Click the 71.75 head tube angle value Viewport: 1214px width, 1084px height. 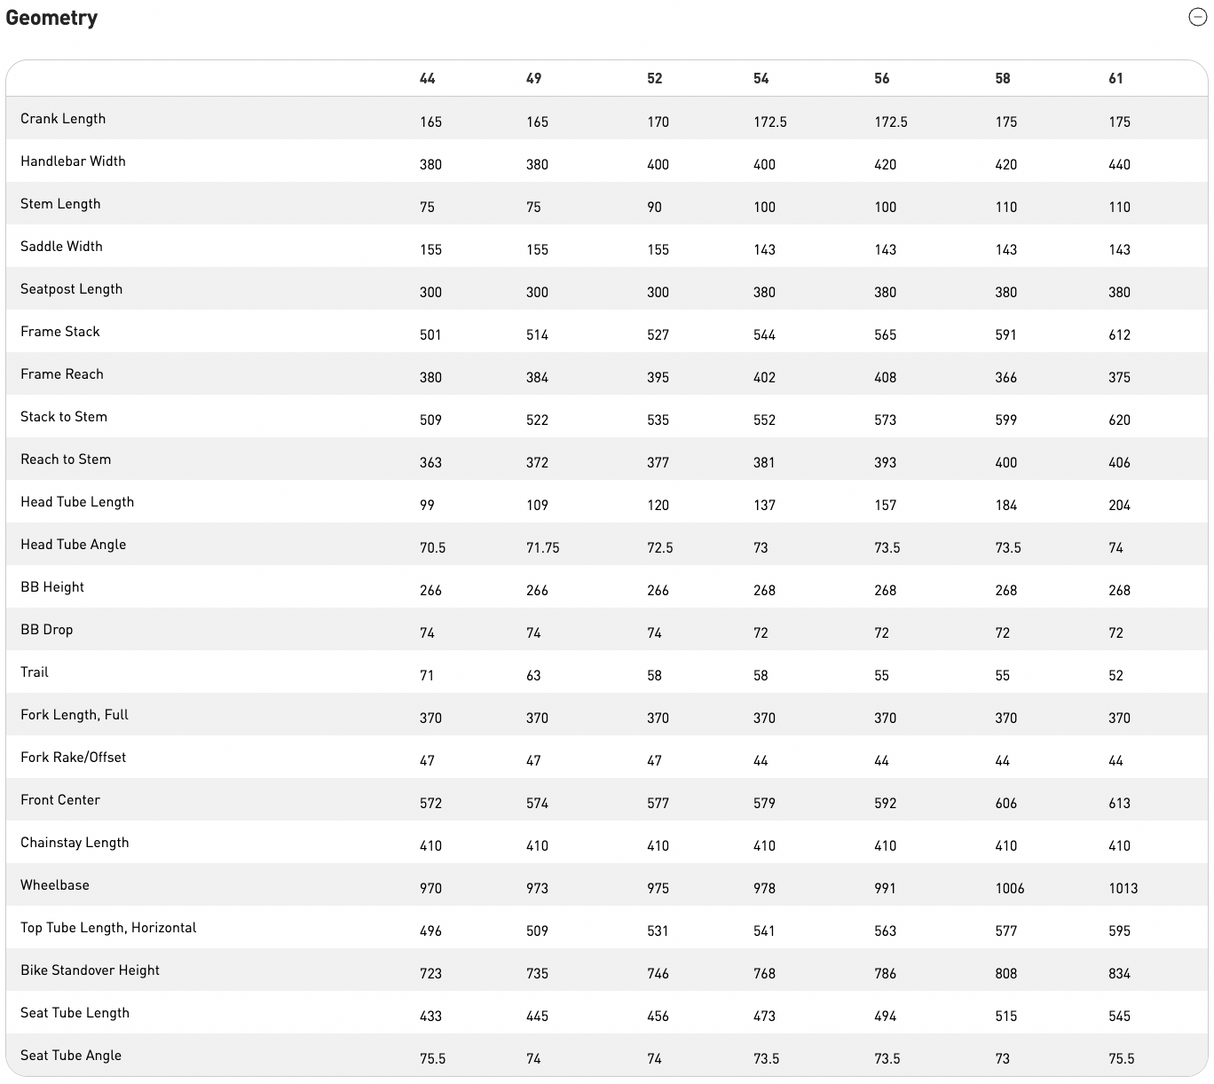coord(543,548)
